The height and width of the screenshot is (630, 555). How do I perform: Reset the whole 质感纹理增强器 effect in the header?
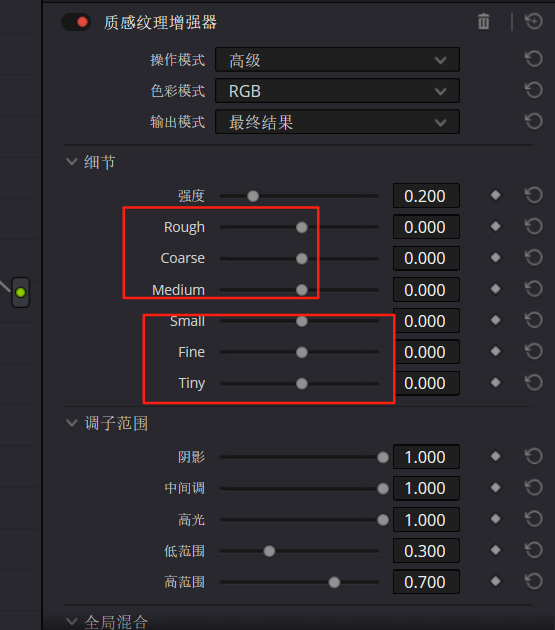click(534, 21)
